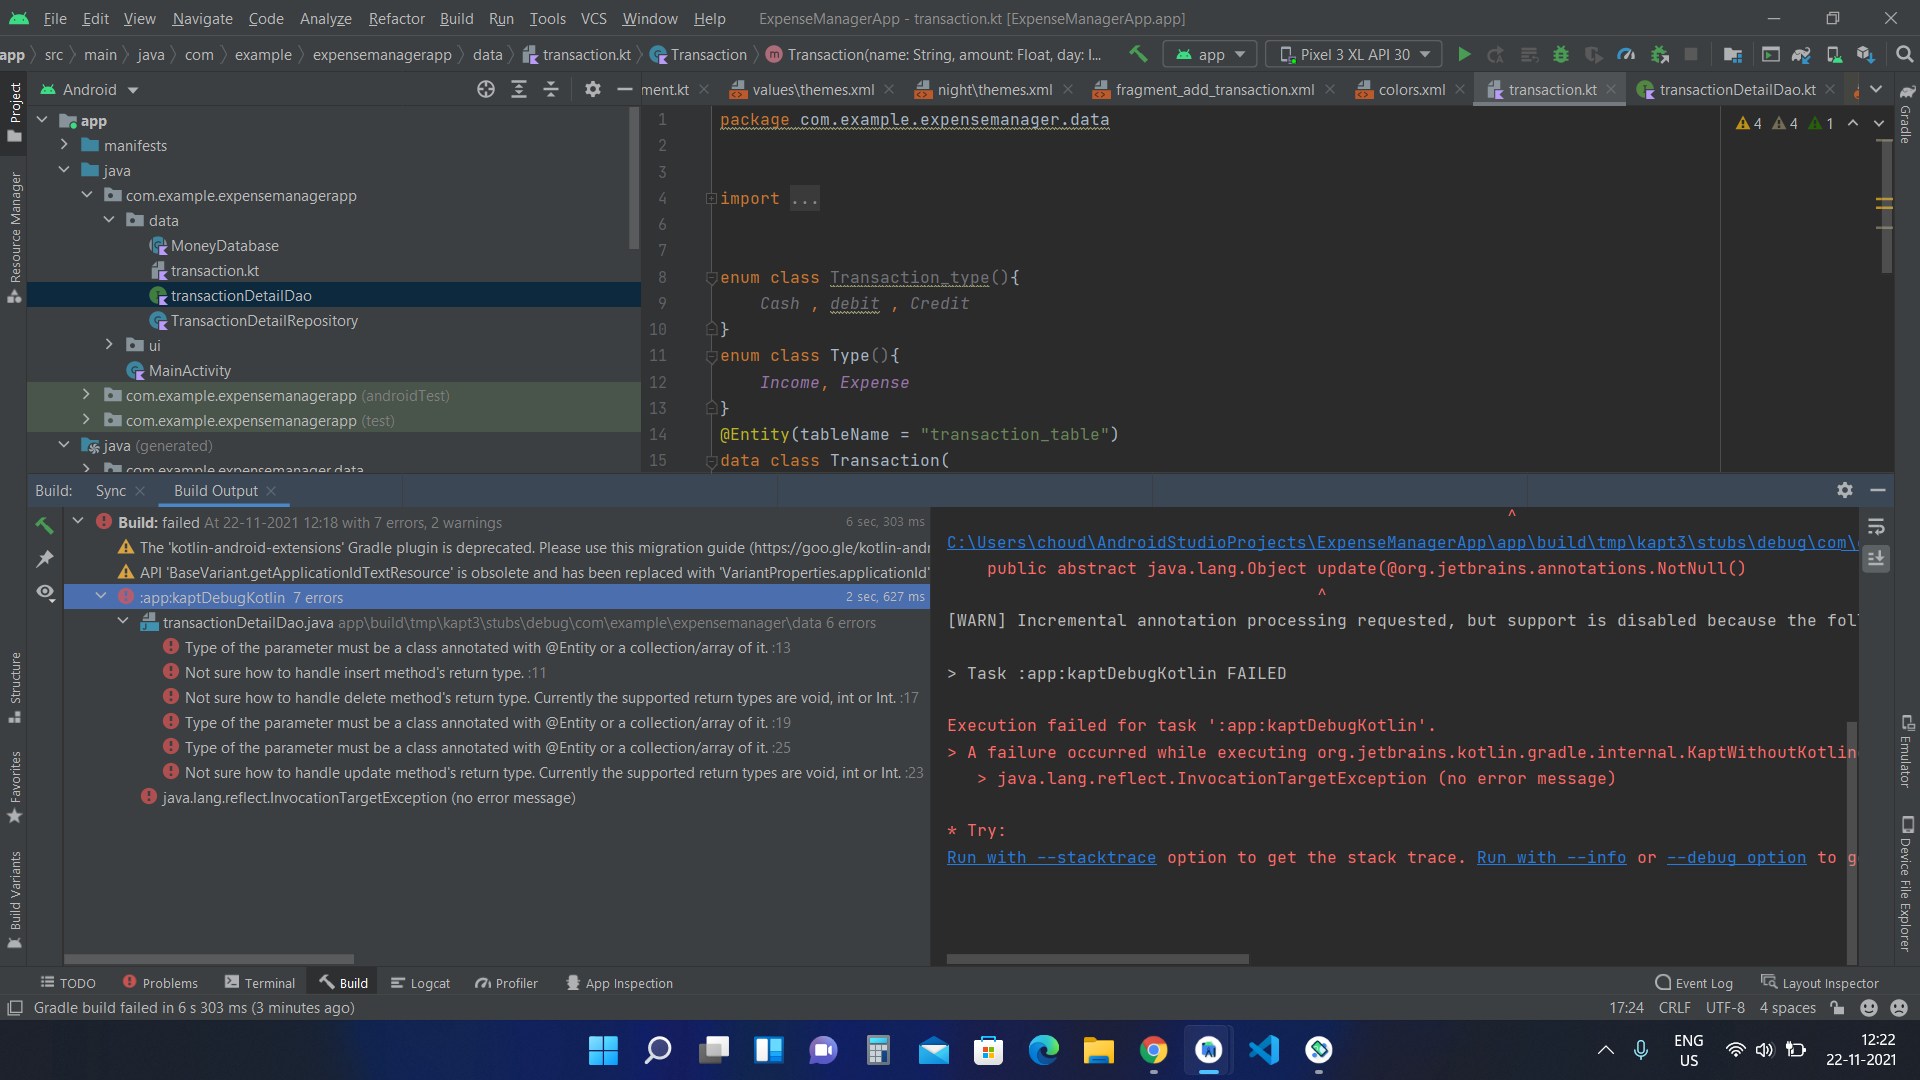Click the Refactor menu item
This screenshot has height=1080, width=1920.
point(398,17)
